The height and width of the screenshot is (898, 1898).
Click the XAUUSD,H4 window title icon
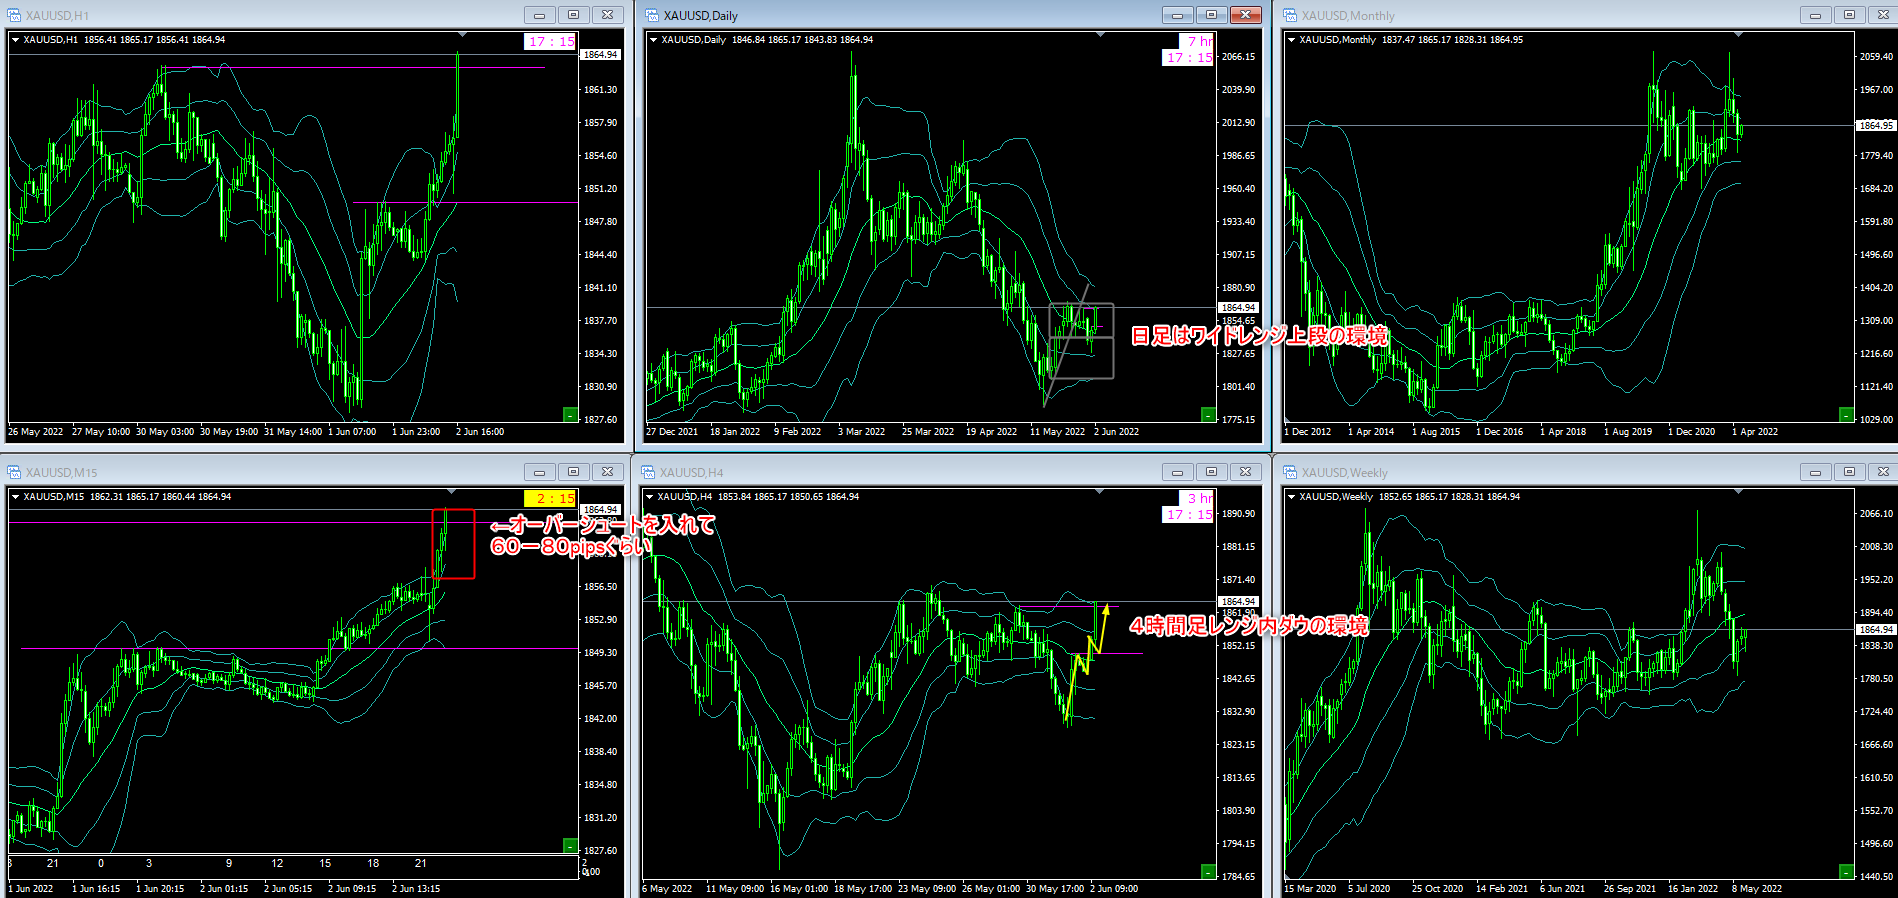648,472
